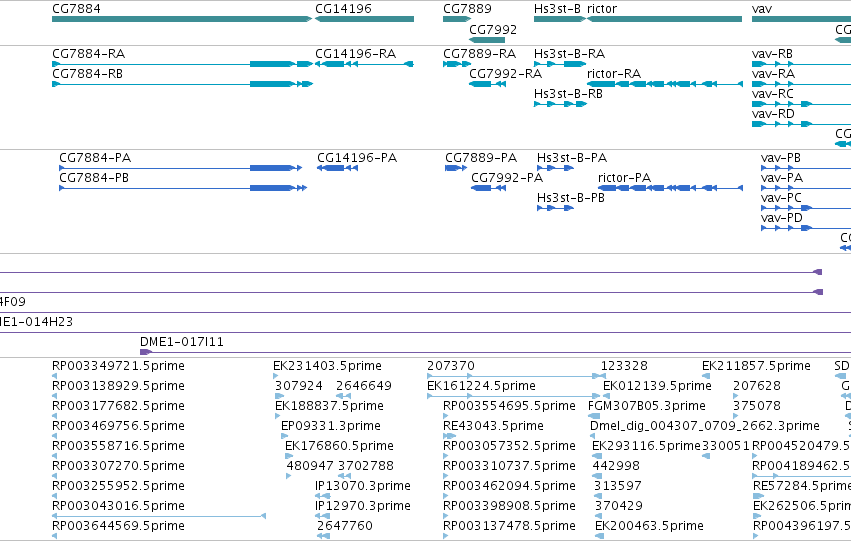Select Dmel_dig_004307_0709_2662.3prime feature
The image size is (851, 541).
[x=705, y=426]
